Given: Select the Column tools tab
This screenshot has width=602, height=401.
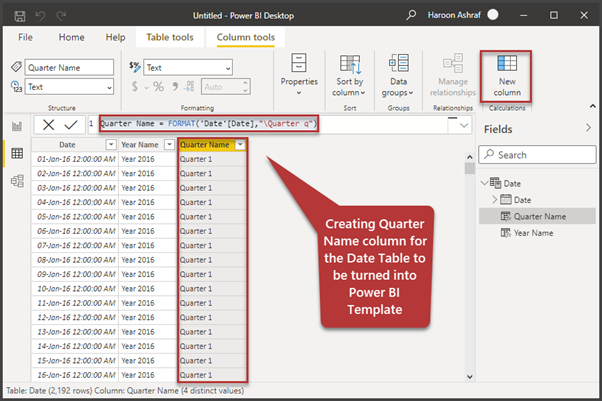Looking at the screenshot, I should click(246, 37).
